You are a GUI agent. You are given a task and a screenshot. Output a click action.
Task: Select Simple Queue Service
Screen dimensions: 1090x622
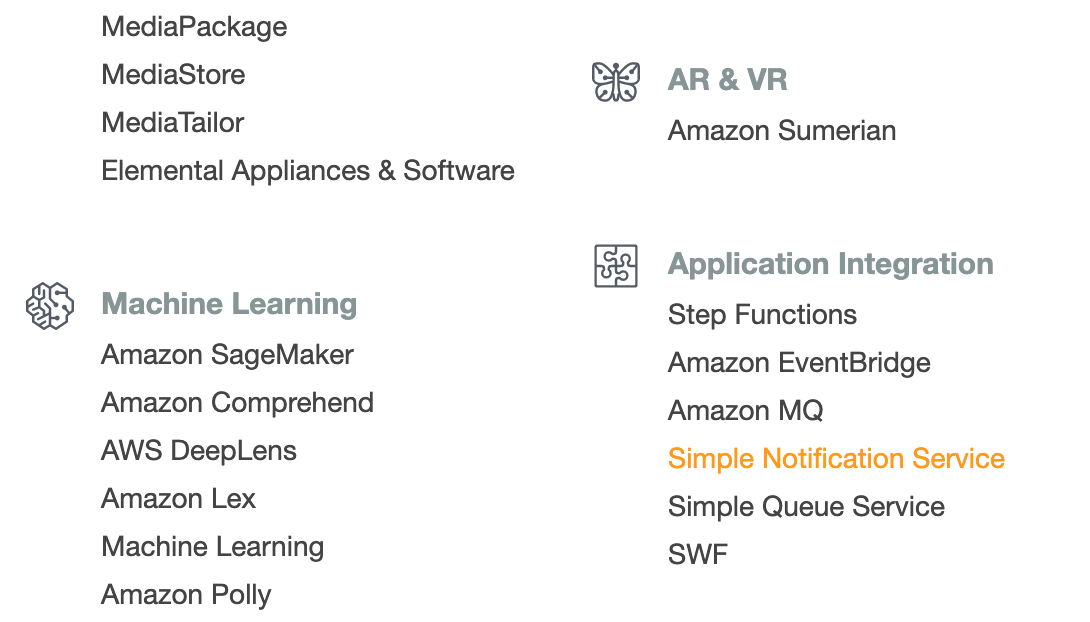pyautogui.click(x=806, y=507)
